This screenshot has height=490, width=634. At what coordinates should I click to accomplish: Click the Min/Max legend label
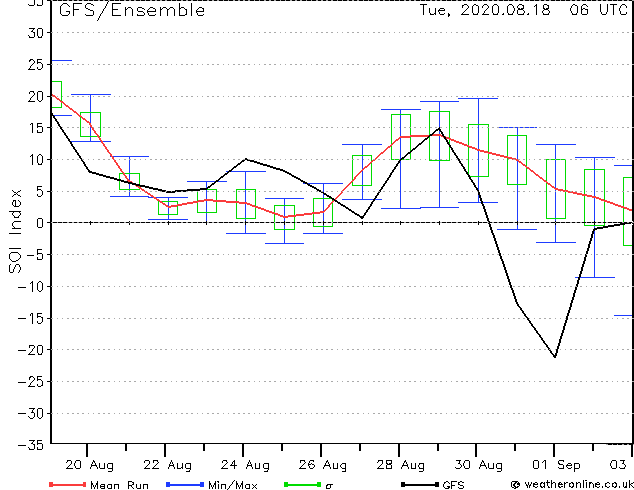[233, 485]
